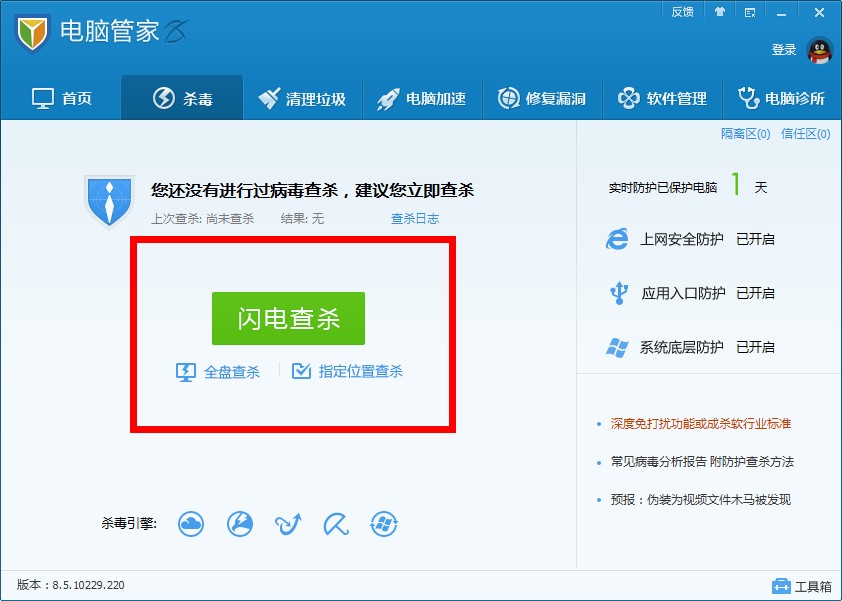Select the cloud antivirus engine icon
The image size is (842, 601).
pos(191,523)
